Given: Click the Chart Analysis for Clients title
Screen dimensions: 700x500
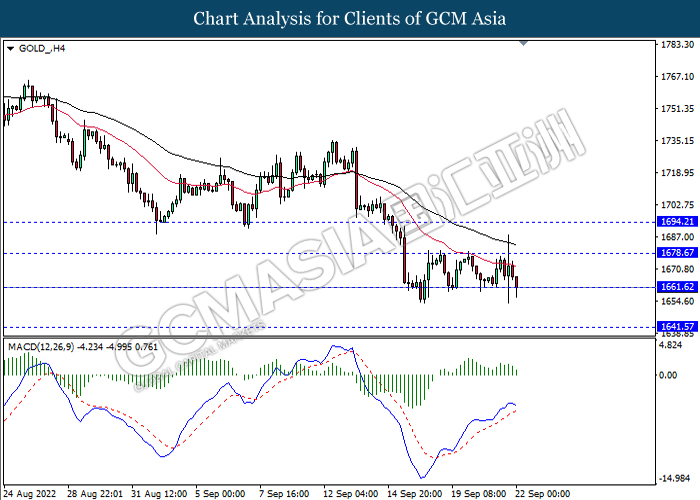Looking at the screenshot, I should click(350, 19).
